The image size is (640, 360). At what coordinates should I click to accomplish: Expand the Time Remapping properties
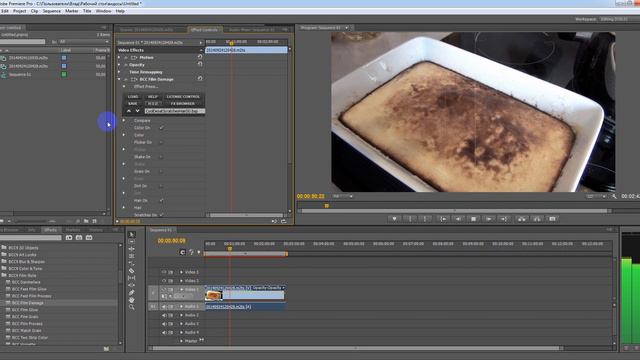point(119,72)
